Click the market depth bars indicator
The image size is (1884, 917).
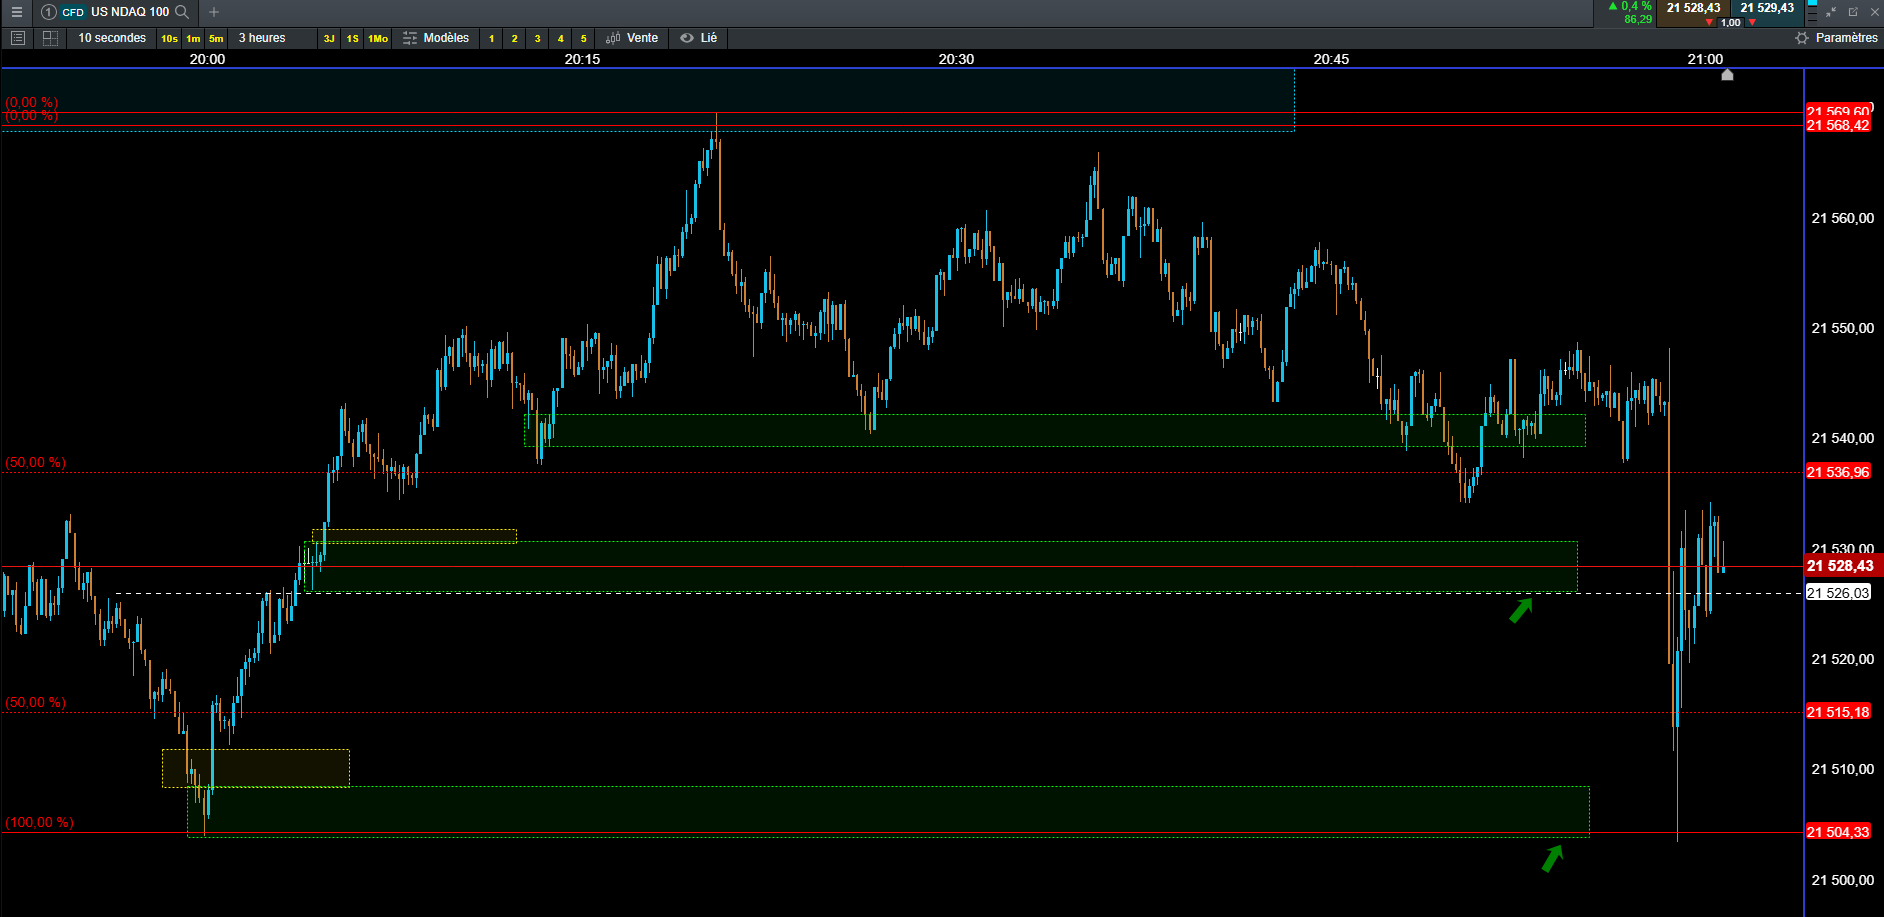pyautogui.click(x=1812, y=12)
